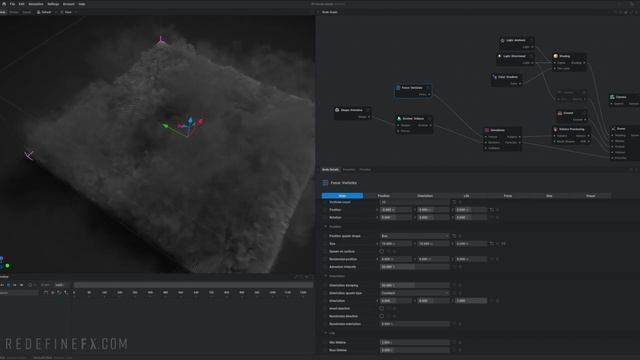Collapse the Life section in details

[326, 333]
